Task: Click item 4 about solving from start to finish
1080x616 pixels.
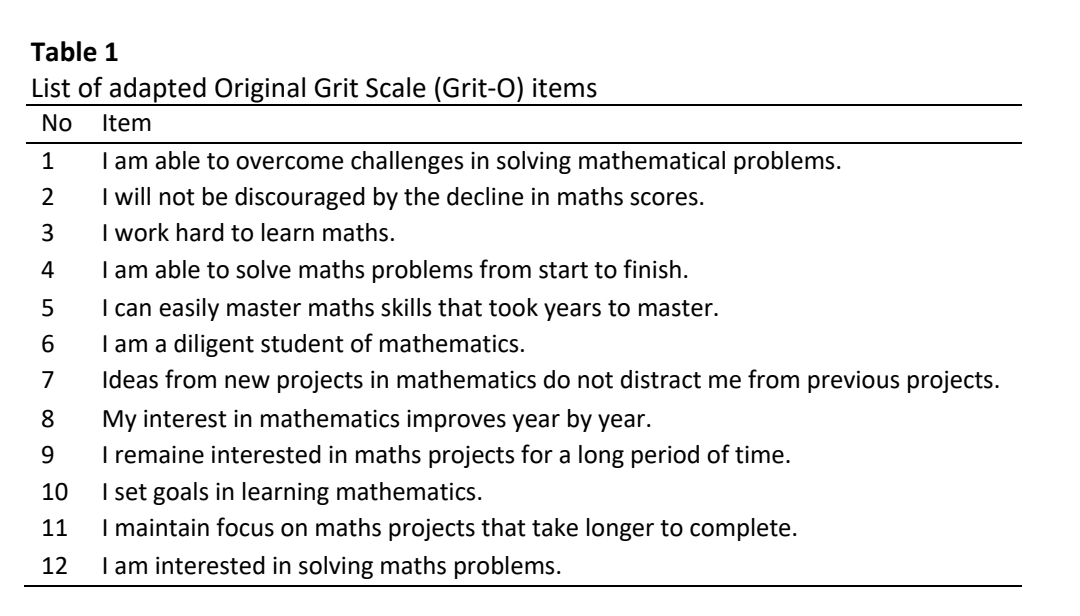Action: click(x=395, y=270)
